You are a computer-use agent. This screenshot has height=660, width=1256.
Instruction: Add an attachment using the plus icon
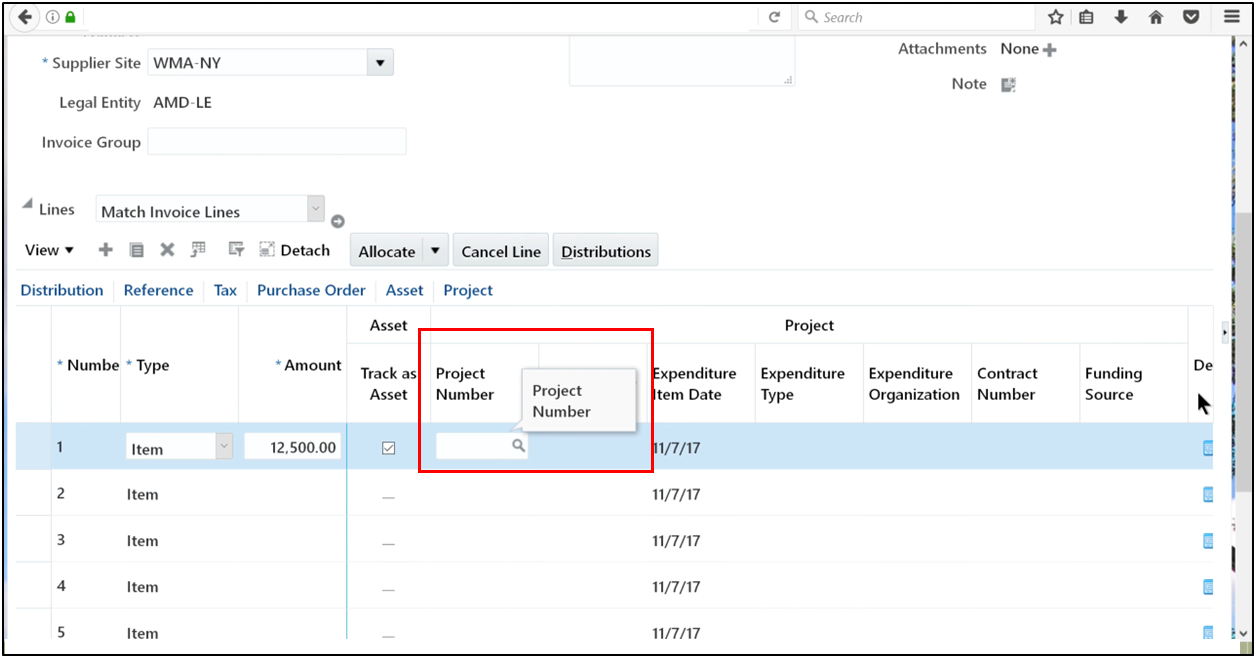coord(1049,50)
